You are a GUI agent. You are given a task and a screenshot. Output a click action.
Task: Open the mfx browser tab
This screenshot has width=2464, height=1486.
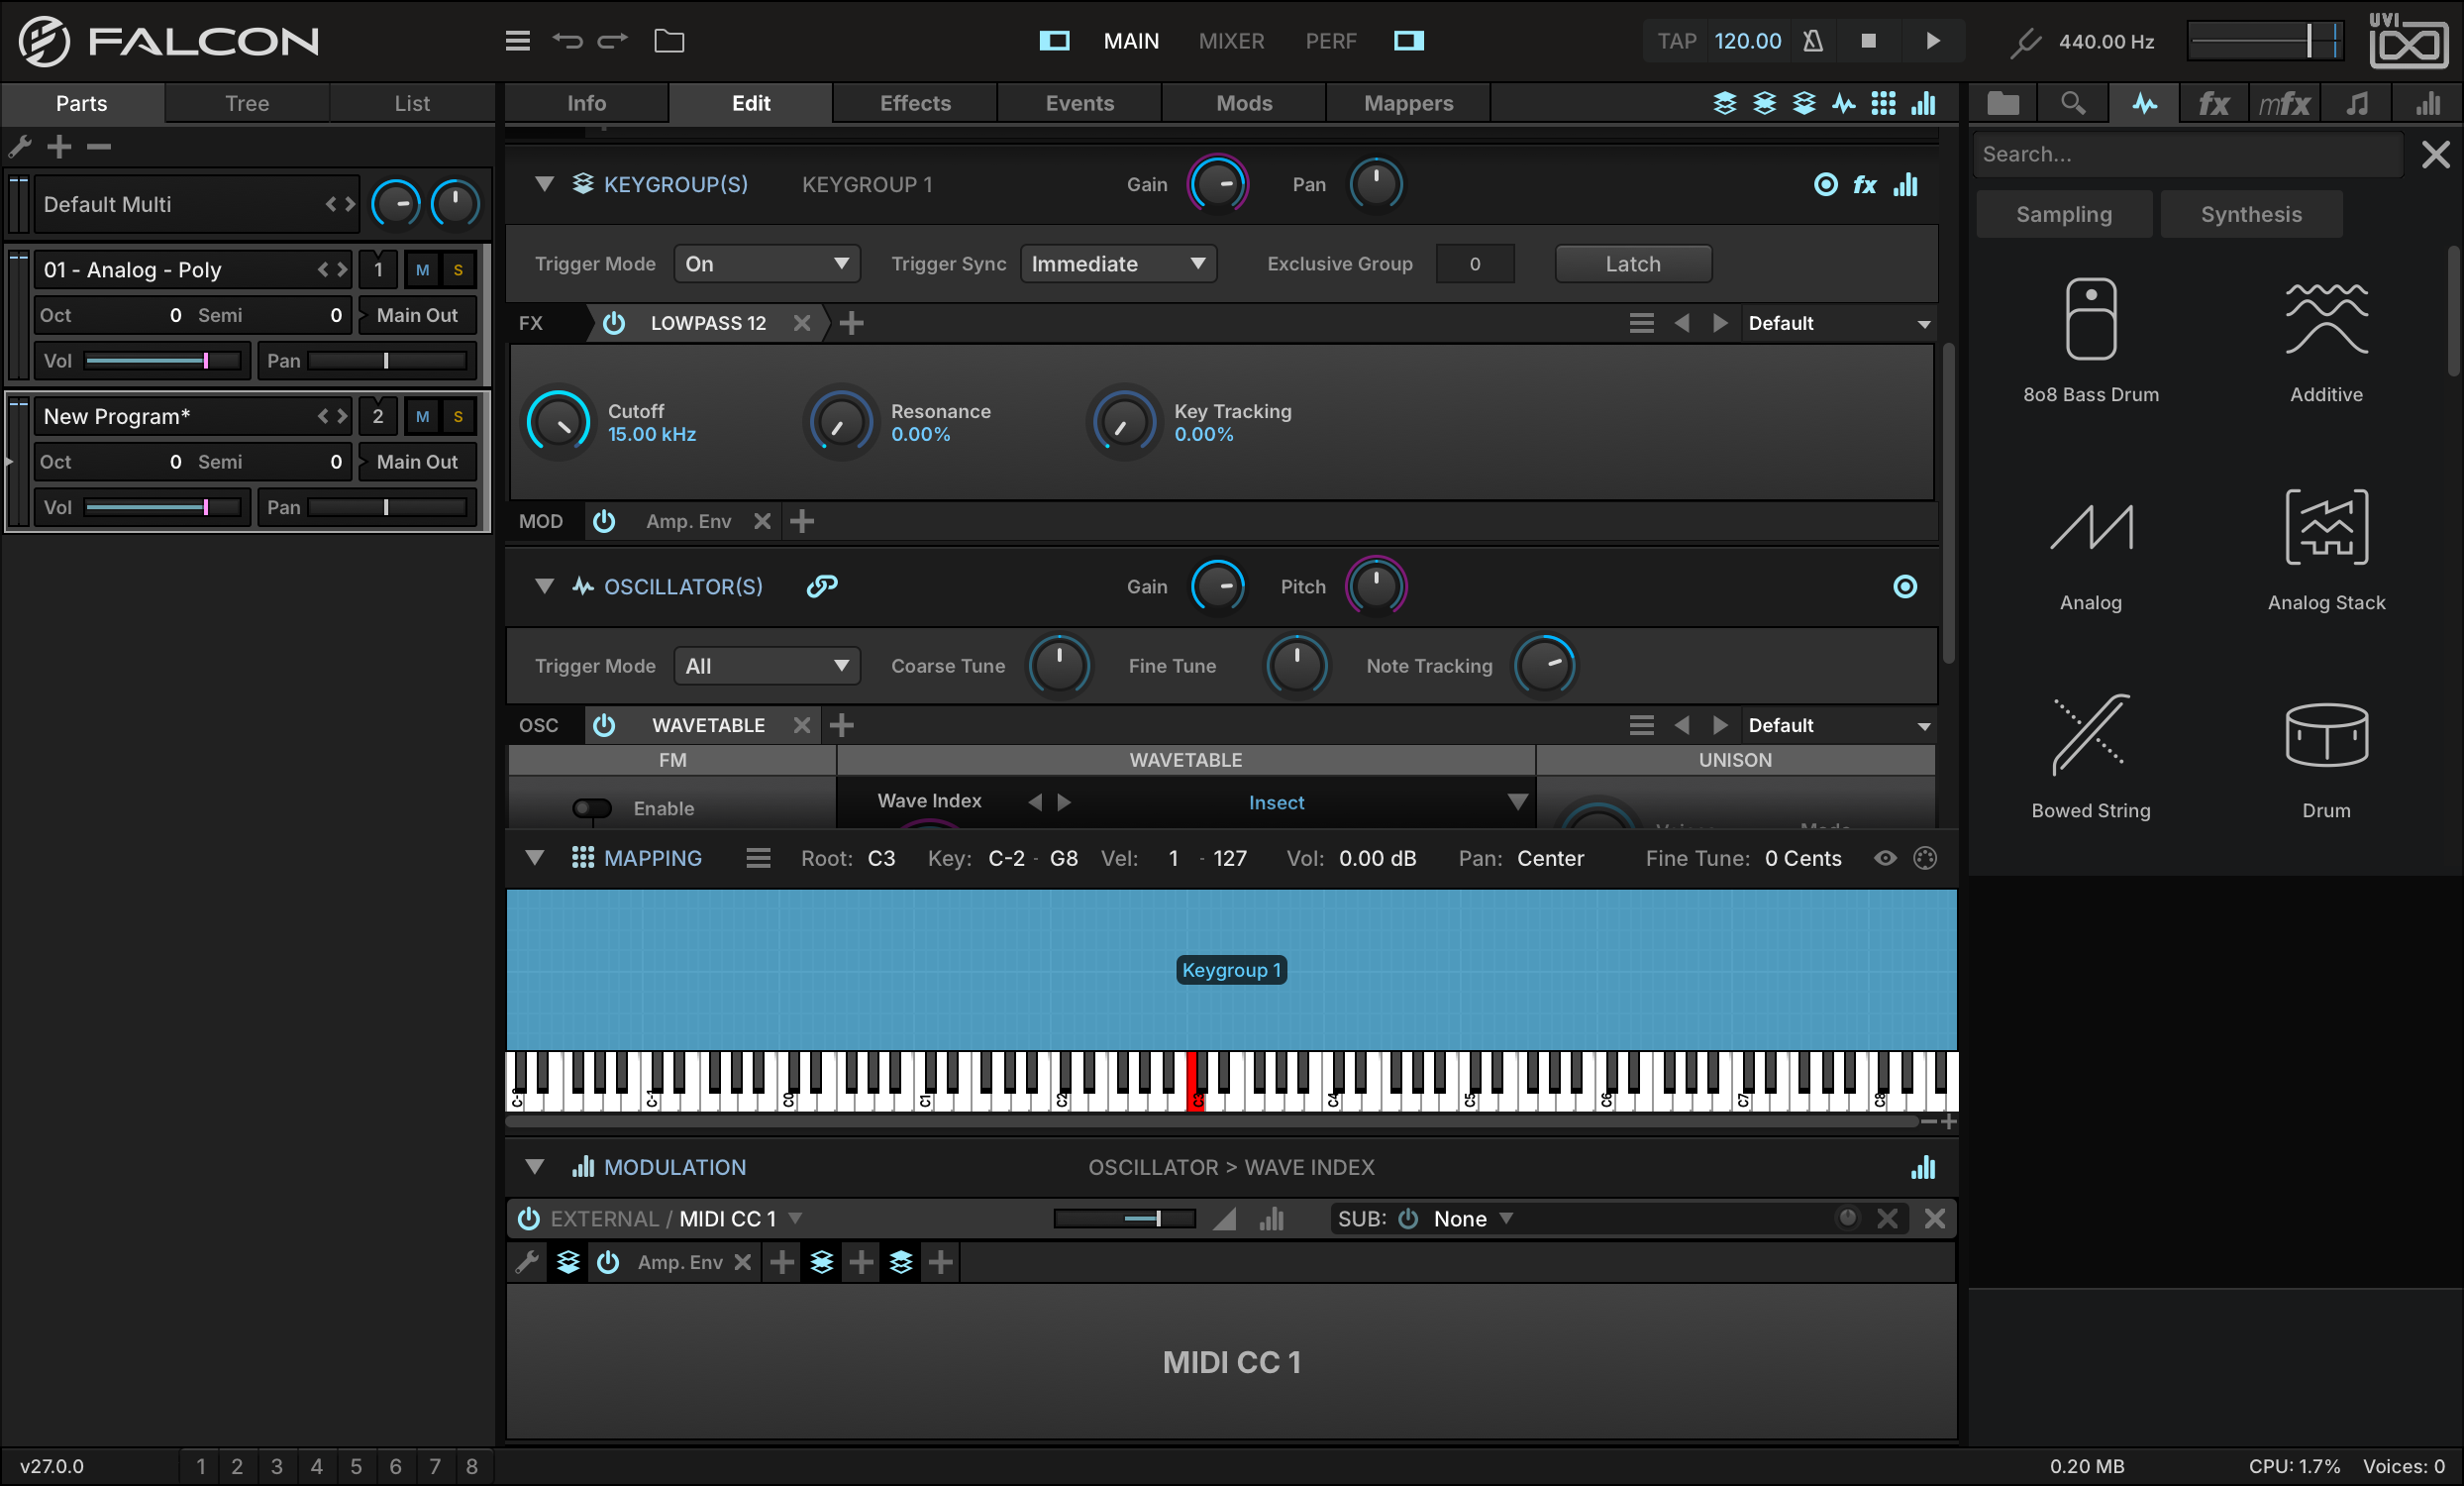[2284, 103]
